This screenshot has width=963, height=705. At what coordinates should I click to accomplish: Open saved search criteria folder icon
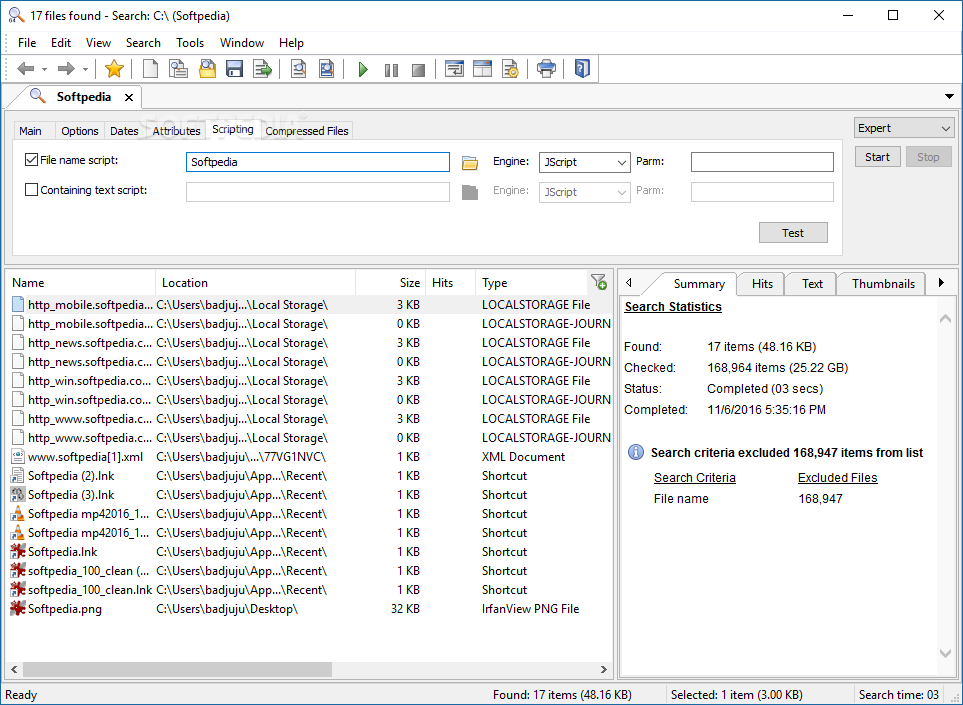tap(208, 69)
